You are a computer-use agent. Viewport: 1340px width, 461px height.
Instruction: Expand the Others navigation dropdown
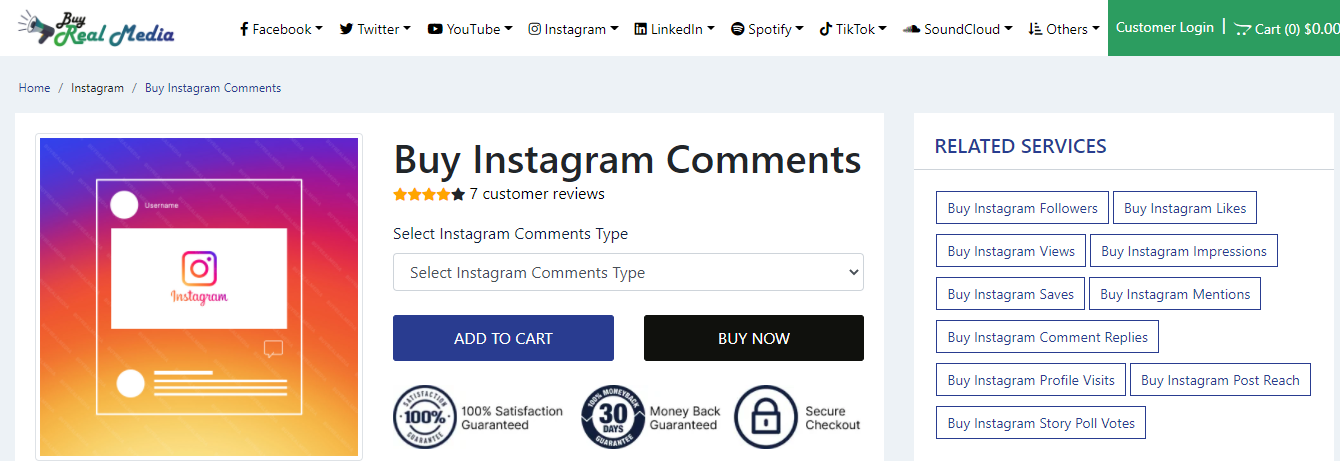point(1063,29)
